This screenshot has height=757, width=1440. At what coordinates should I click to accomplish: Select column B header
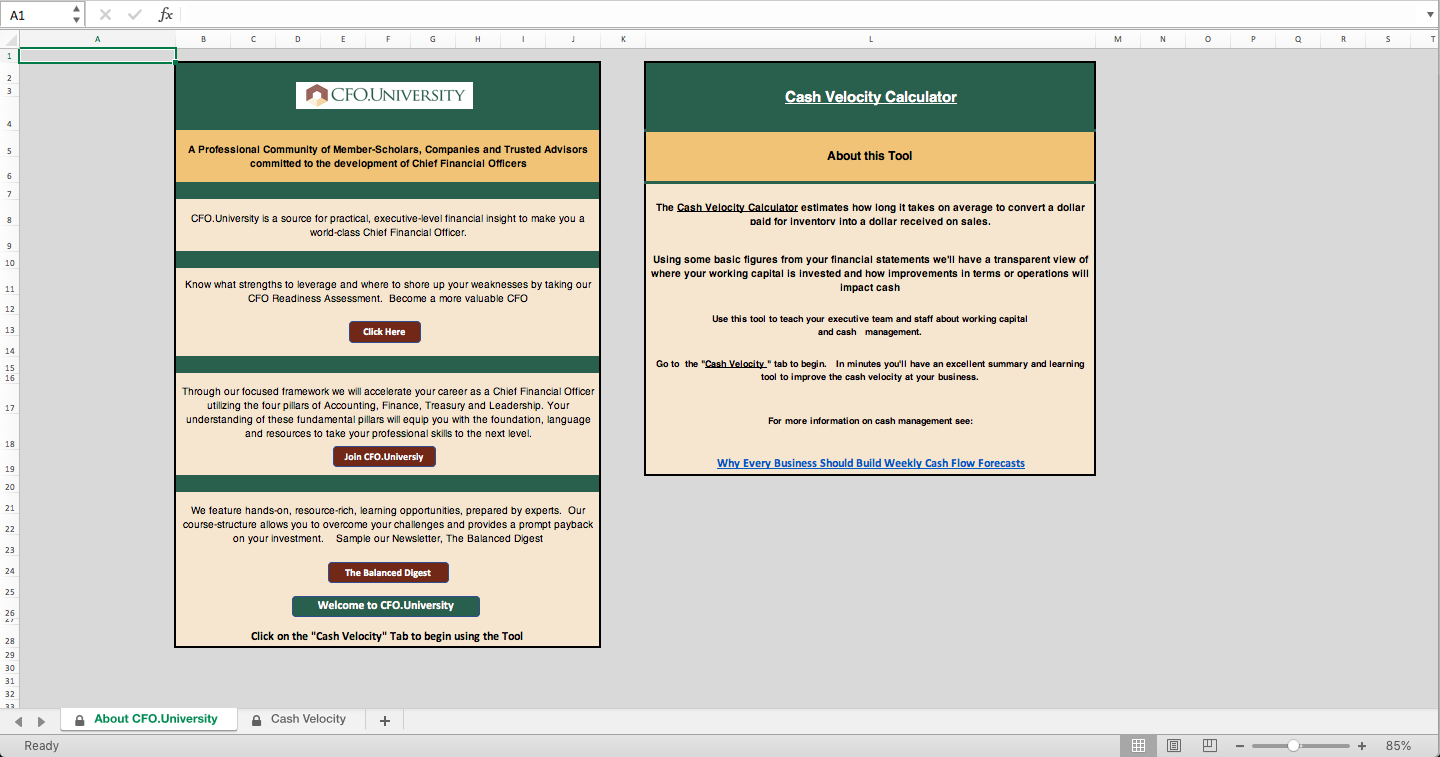(203, 40)
